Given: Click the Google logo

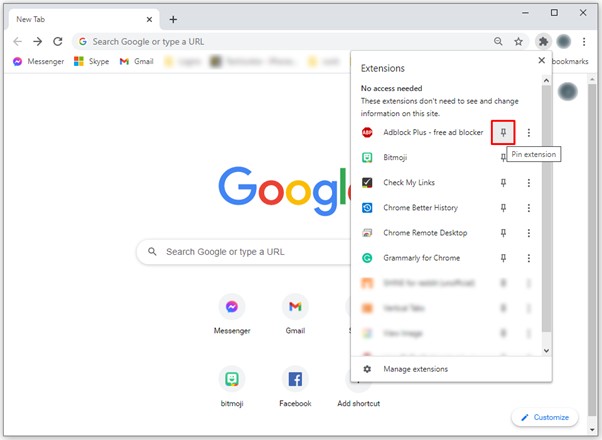Looking at the screenshot, I should tap(285, 190).
